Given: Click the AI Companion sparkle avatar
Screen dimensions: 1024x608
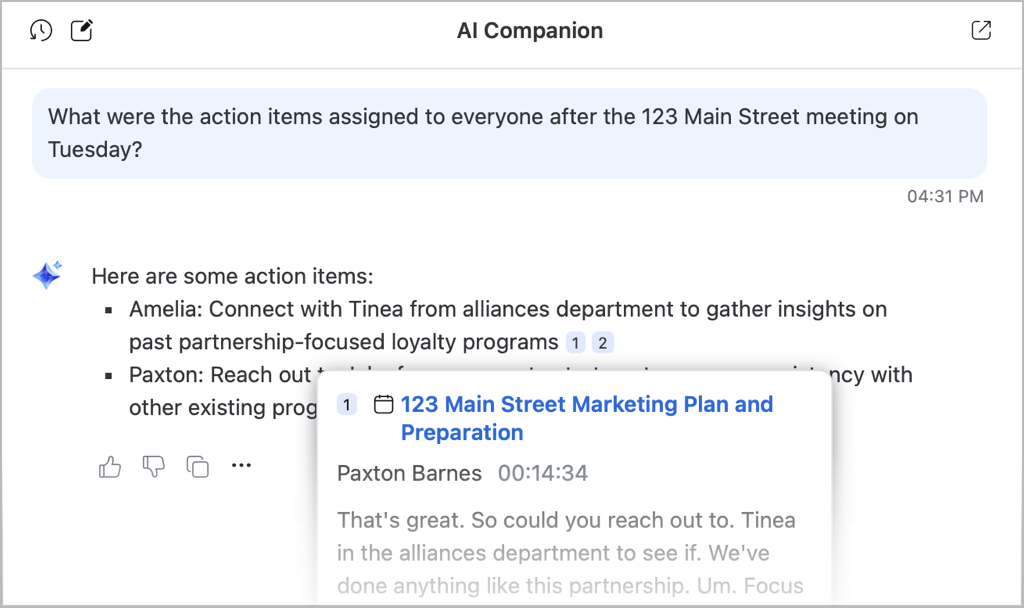Looking at the screenshot, I should point(46,274).
